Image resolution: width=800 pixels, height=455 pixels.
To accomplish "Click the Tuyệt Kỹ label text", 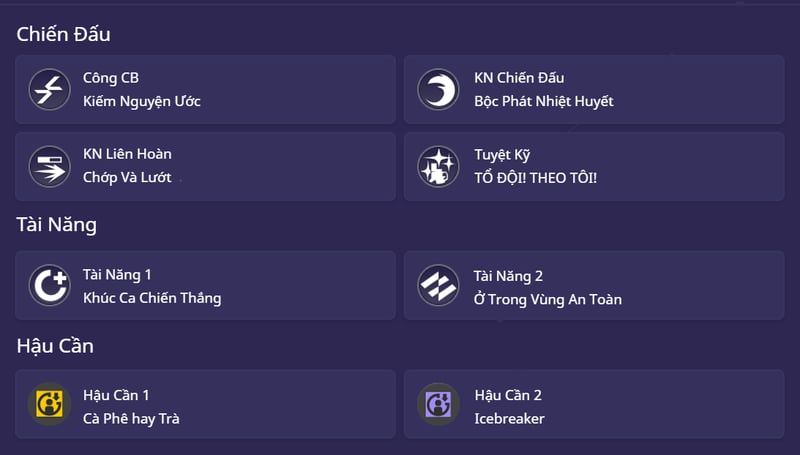I will (x=501, y=154).
